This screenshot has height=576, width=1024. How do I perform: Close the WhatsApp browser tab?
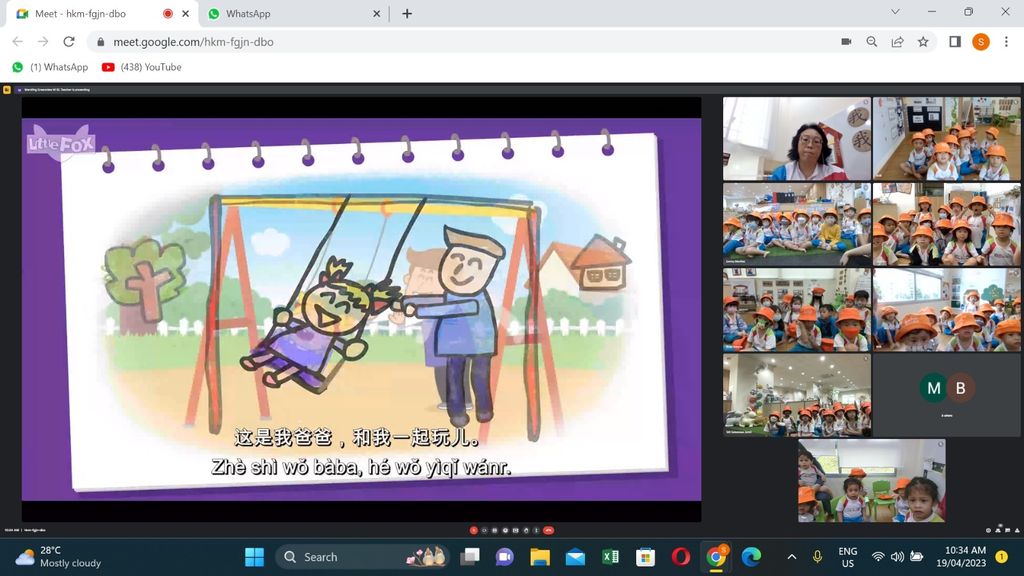click(x=376, y=14)
